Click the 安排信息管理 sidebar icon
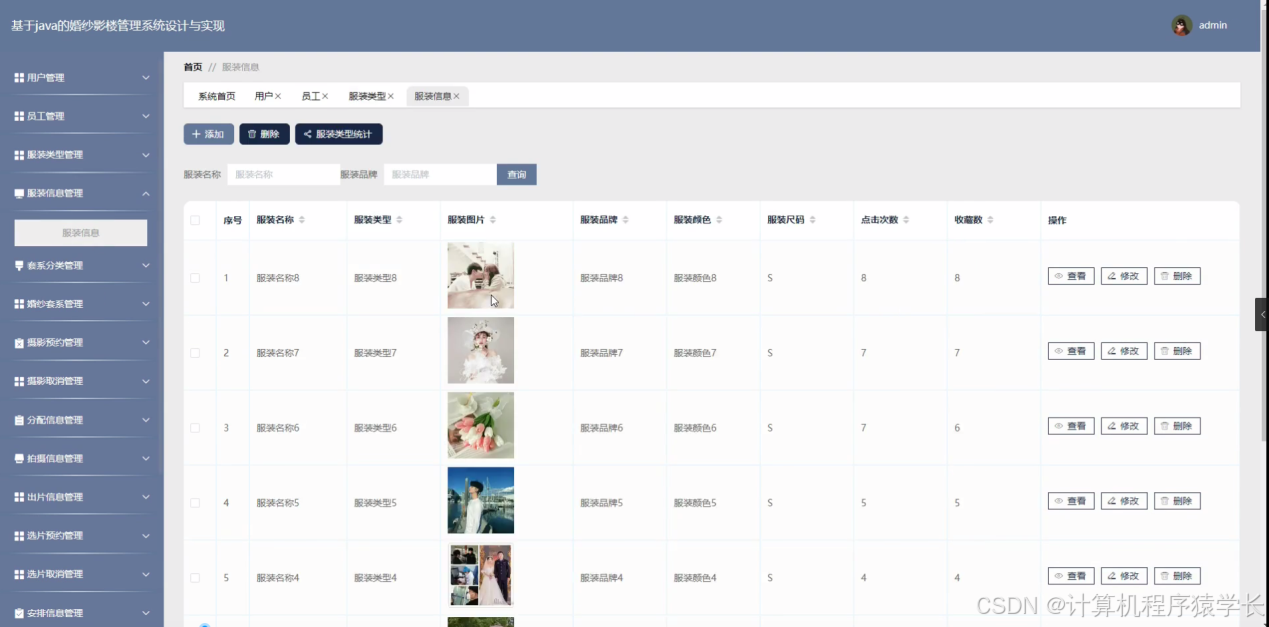1269x627 pixels. pos(19,613)
